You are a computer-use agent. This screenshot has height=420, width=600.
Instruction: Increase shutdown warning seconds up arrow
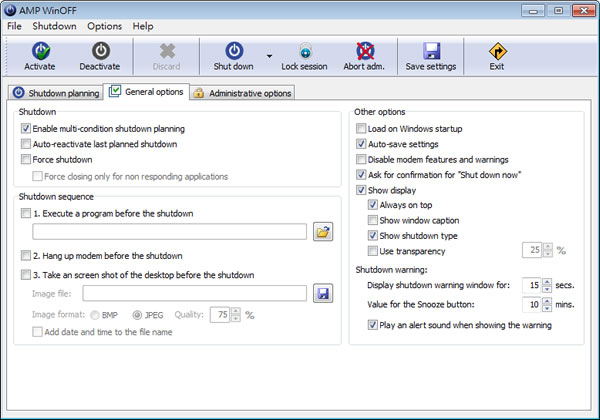coord(548,282)
